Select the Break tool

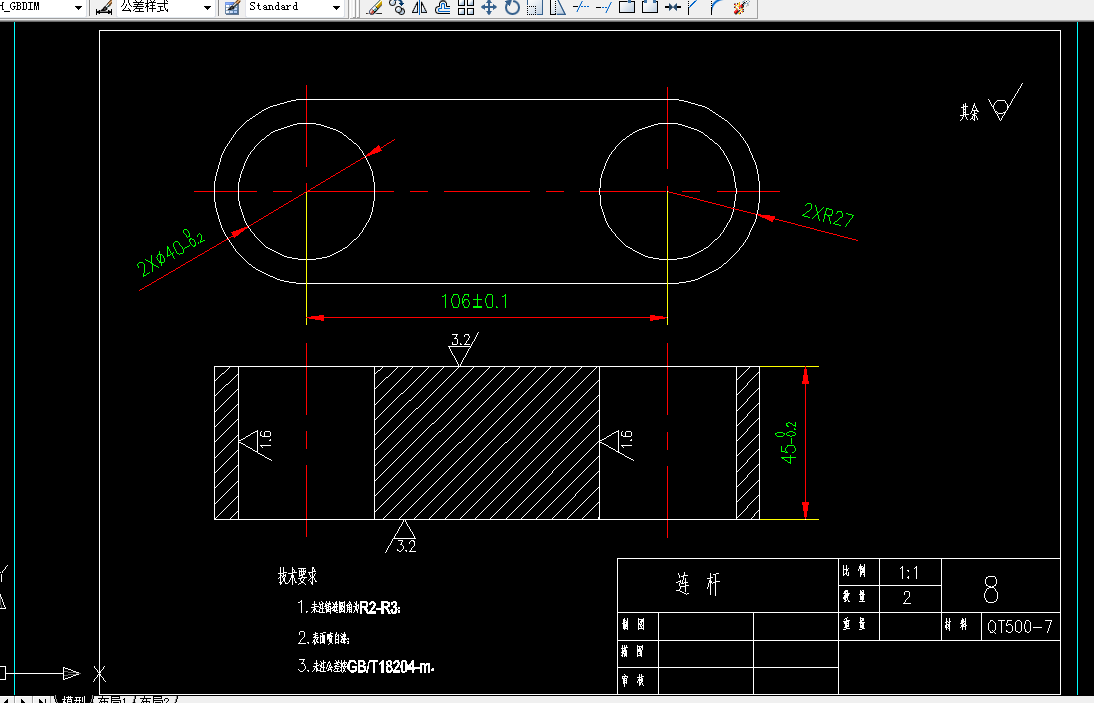(x=650, y=8)
